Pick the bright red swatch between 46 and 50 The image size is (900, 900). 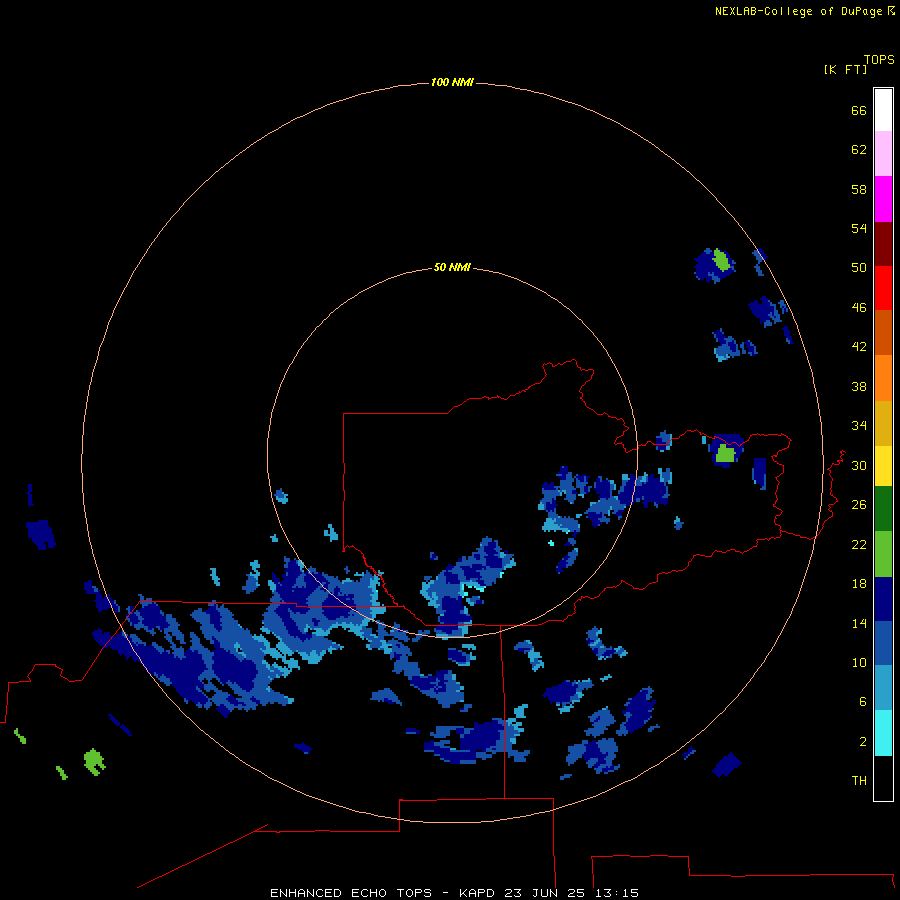883,288
